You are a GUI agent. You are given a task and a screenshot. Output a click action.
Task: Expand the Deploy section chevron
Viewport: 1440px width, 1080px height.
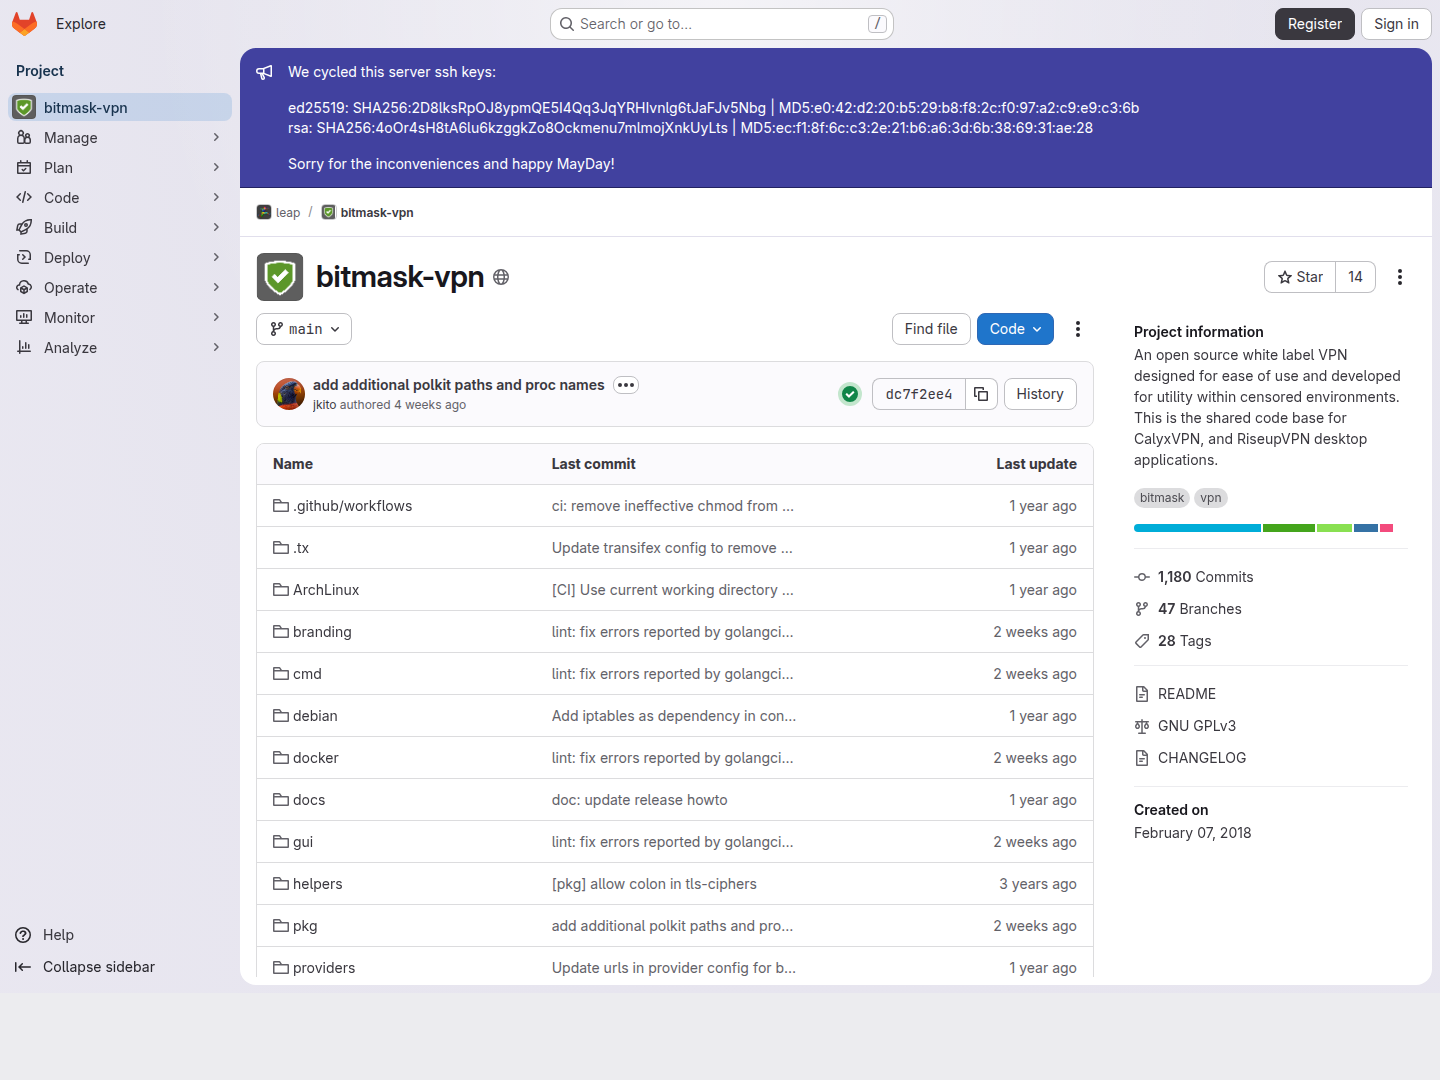pos(216,257)
